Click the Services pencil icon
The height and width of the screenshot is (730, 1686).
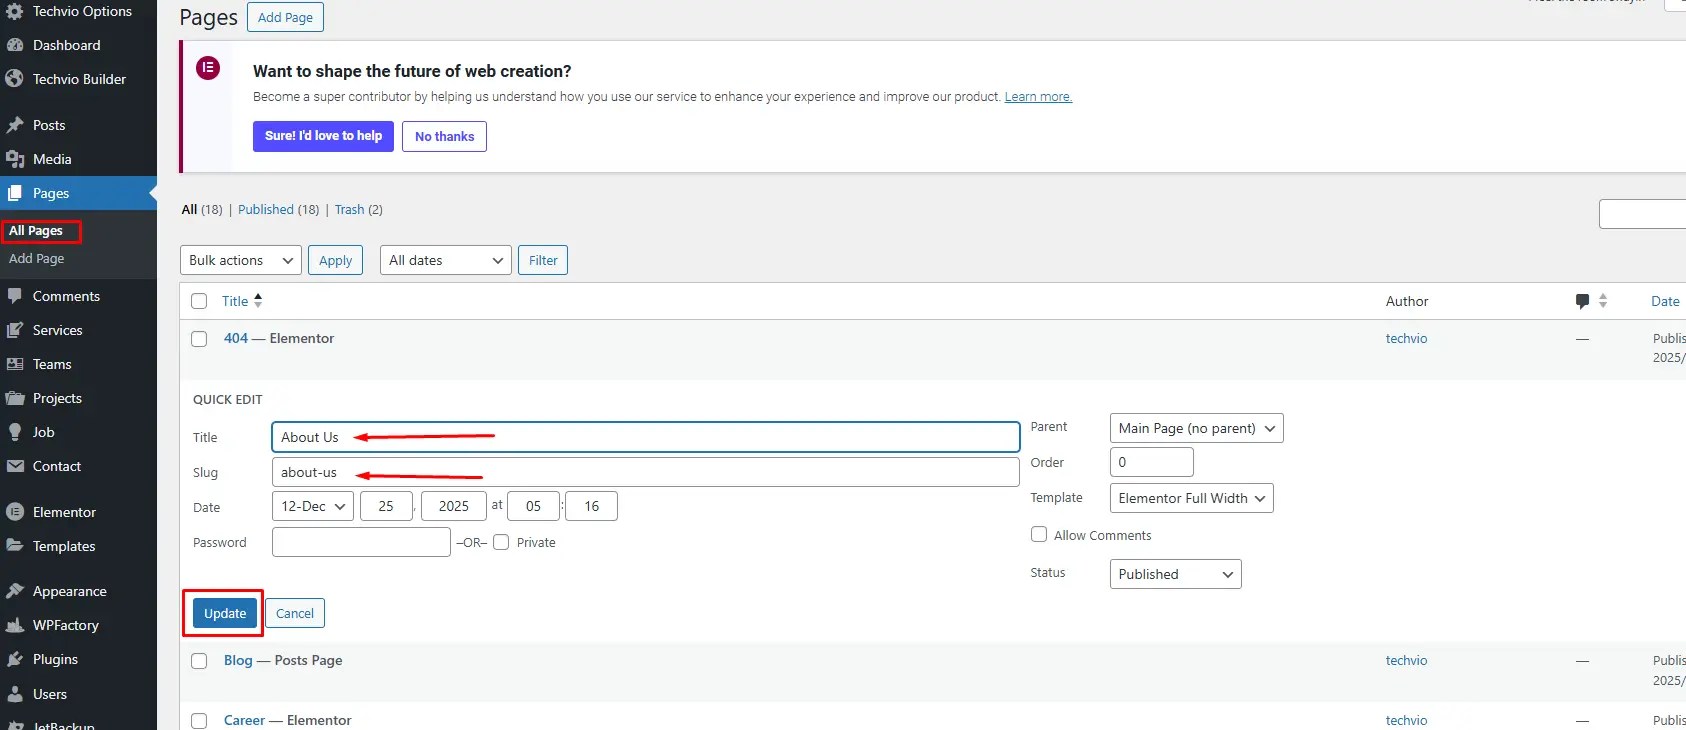click(x=15, y=330)
